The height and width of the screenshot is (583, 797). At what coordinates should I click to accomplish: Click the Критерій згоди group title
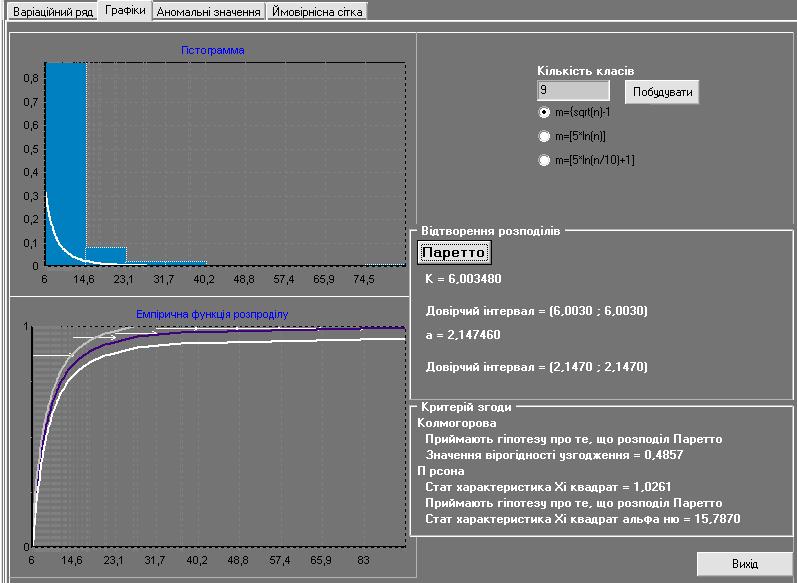click(x=466, y=407)
